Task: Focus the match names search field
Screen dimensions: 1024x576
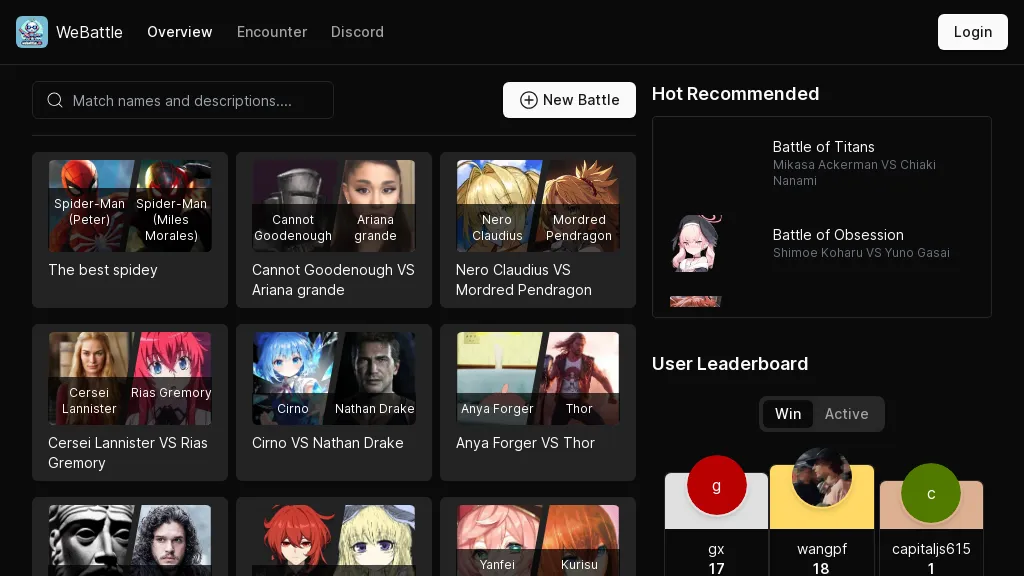Action: tap(195, 100)
